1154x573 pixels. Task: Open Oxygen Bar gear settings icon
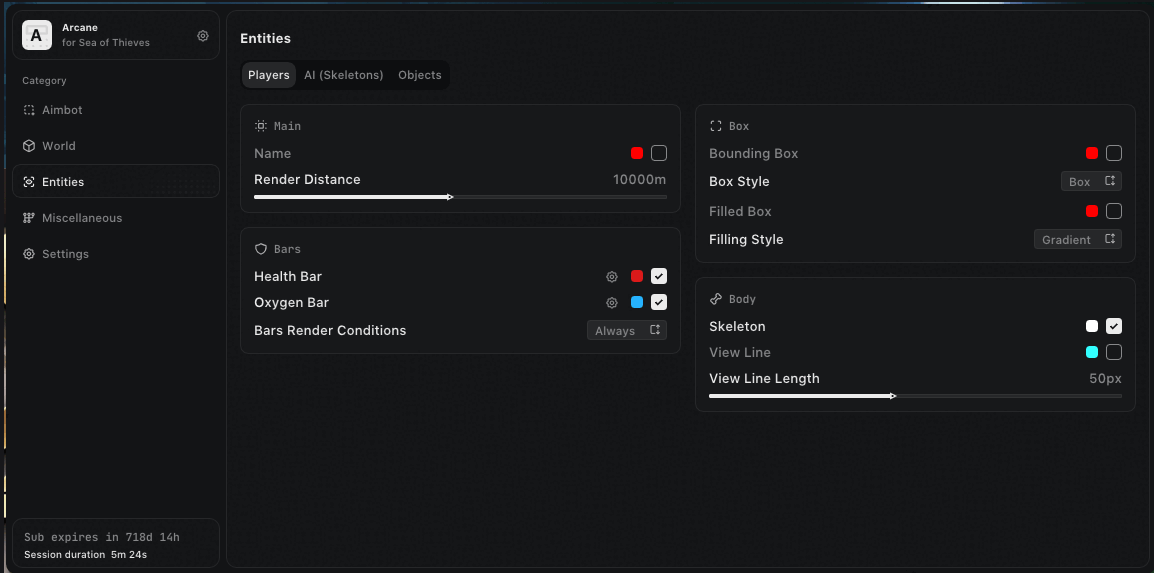612,303
